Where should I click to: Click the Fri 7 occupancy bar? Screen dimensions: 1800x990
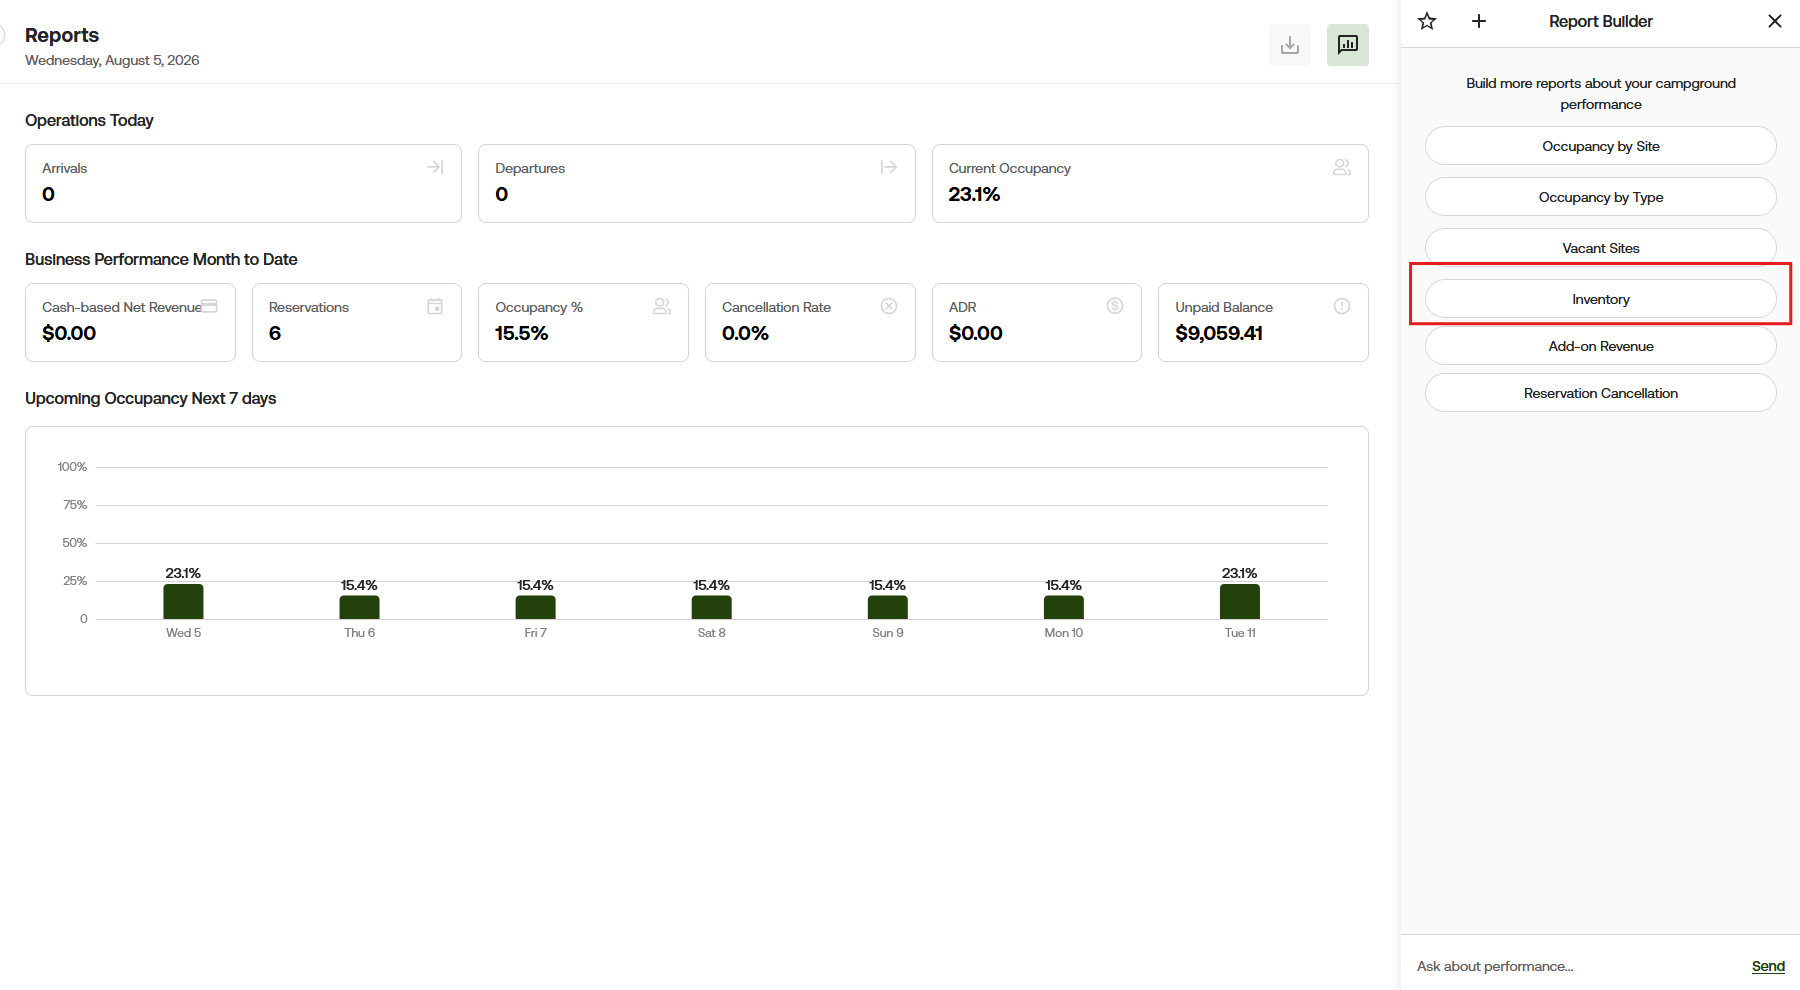pyautogui.click(x=535, y=607)
